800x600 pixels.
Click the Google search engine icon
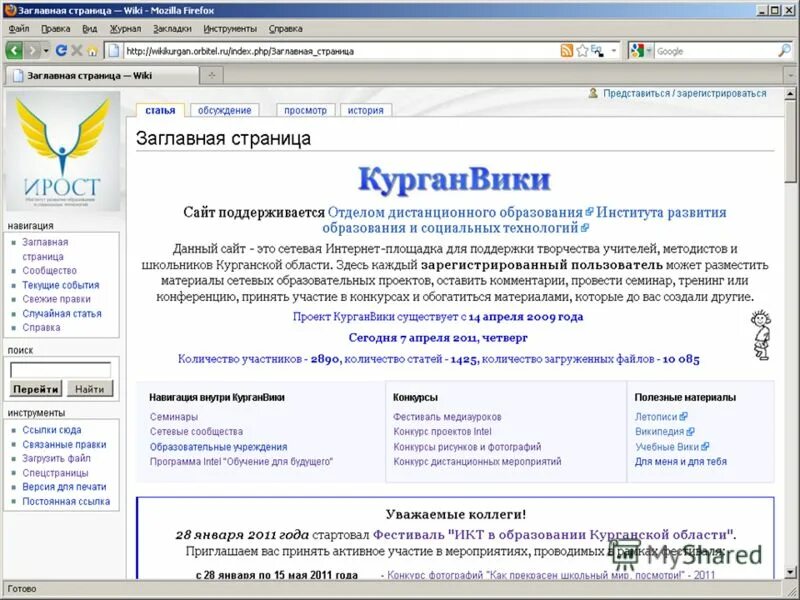(x=639, y=50)
